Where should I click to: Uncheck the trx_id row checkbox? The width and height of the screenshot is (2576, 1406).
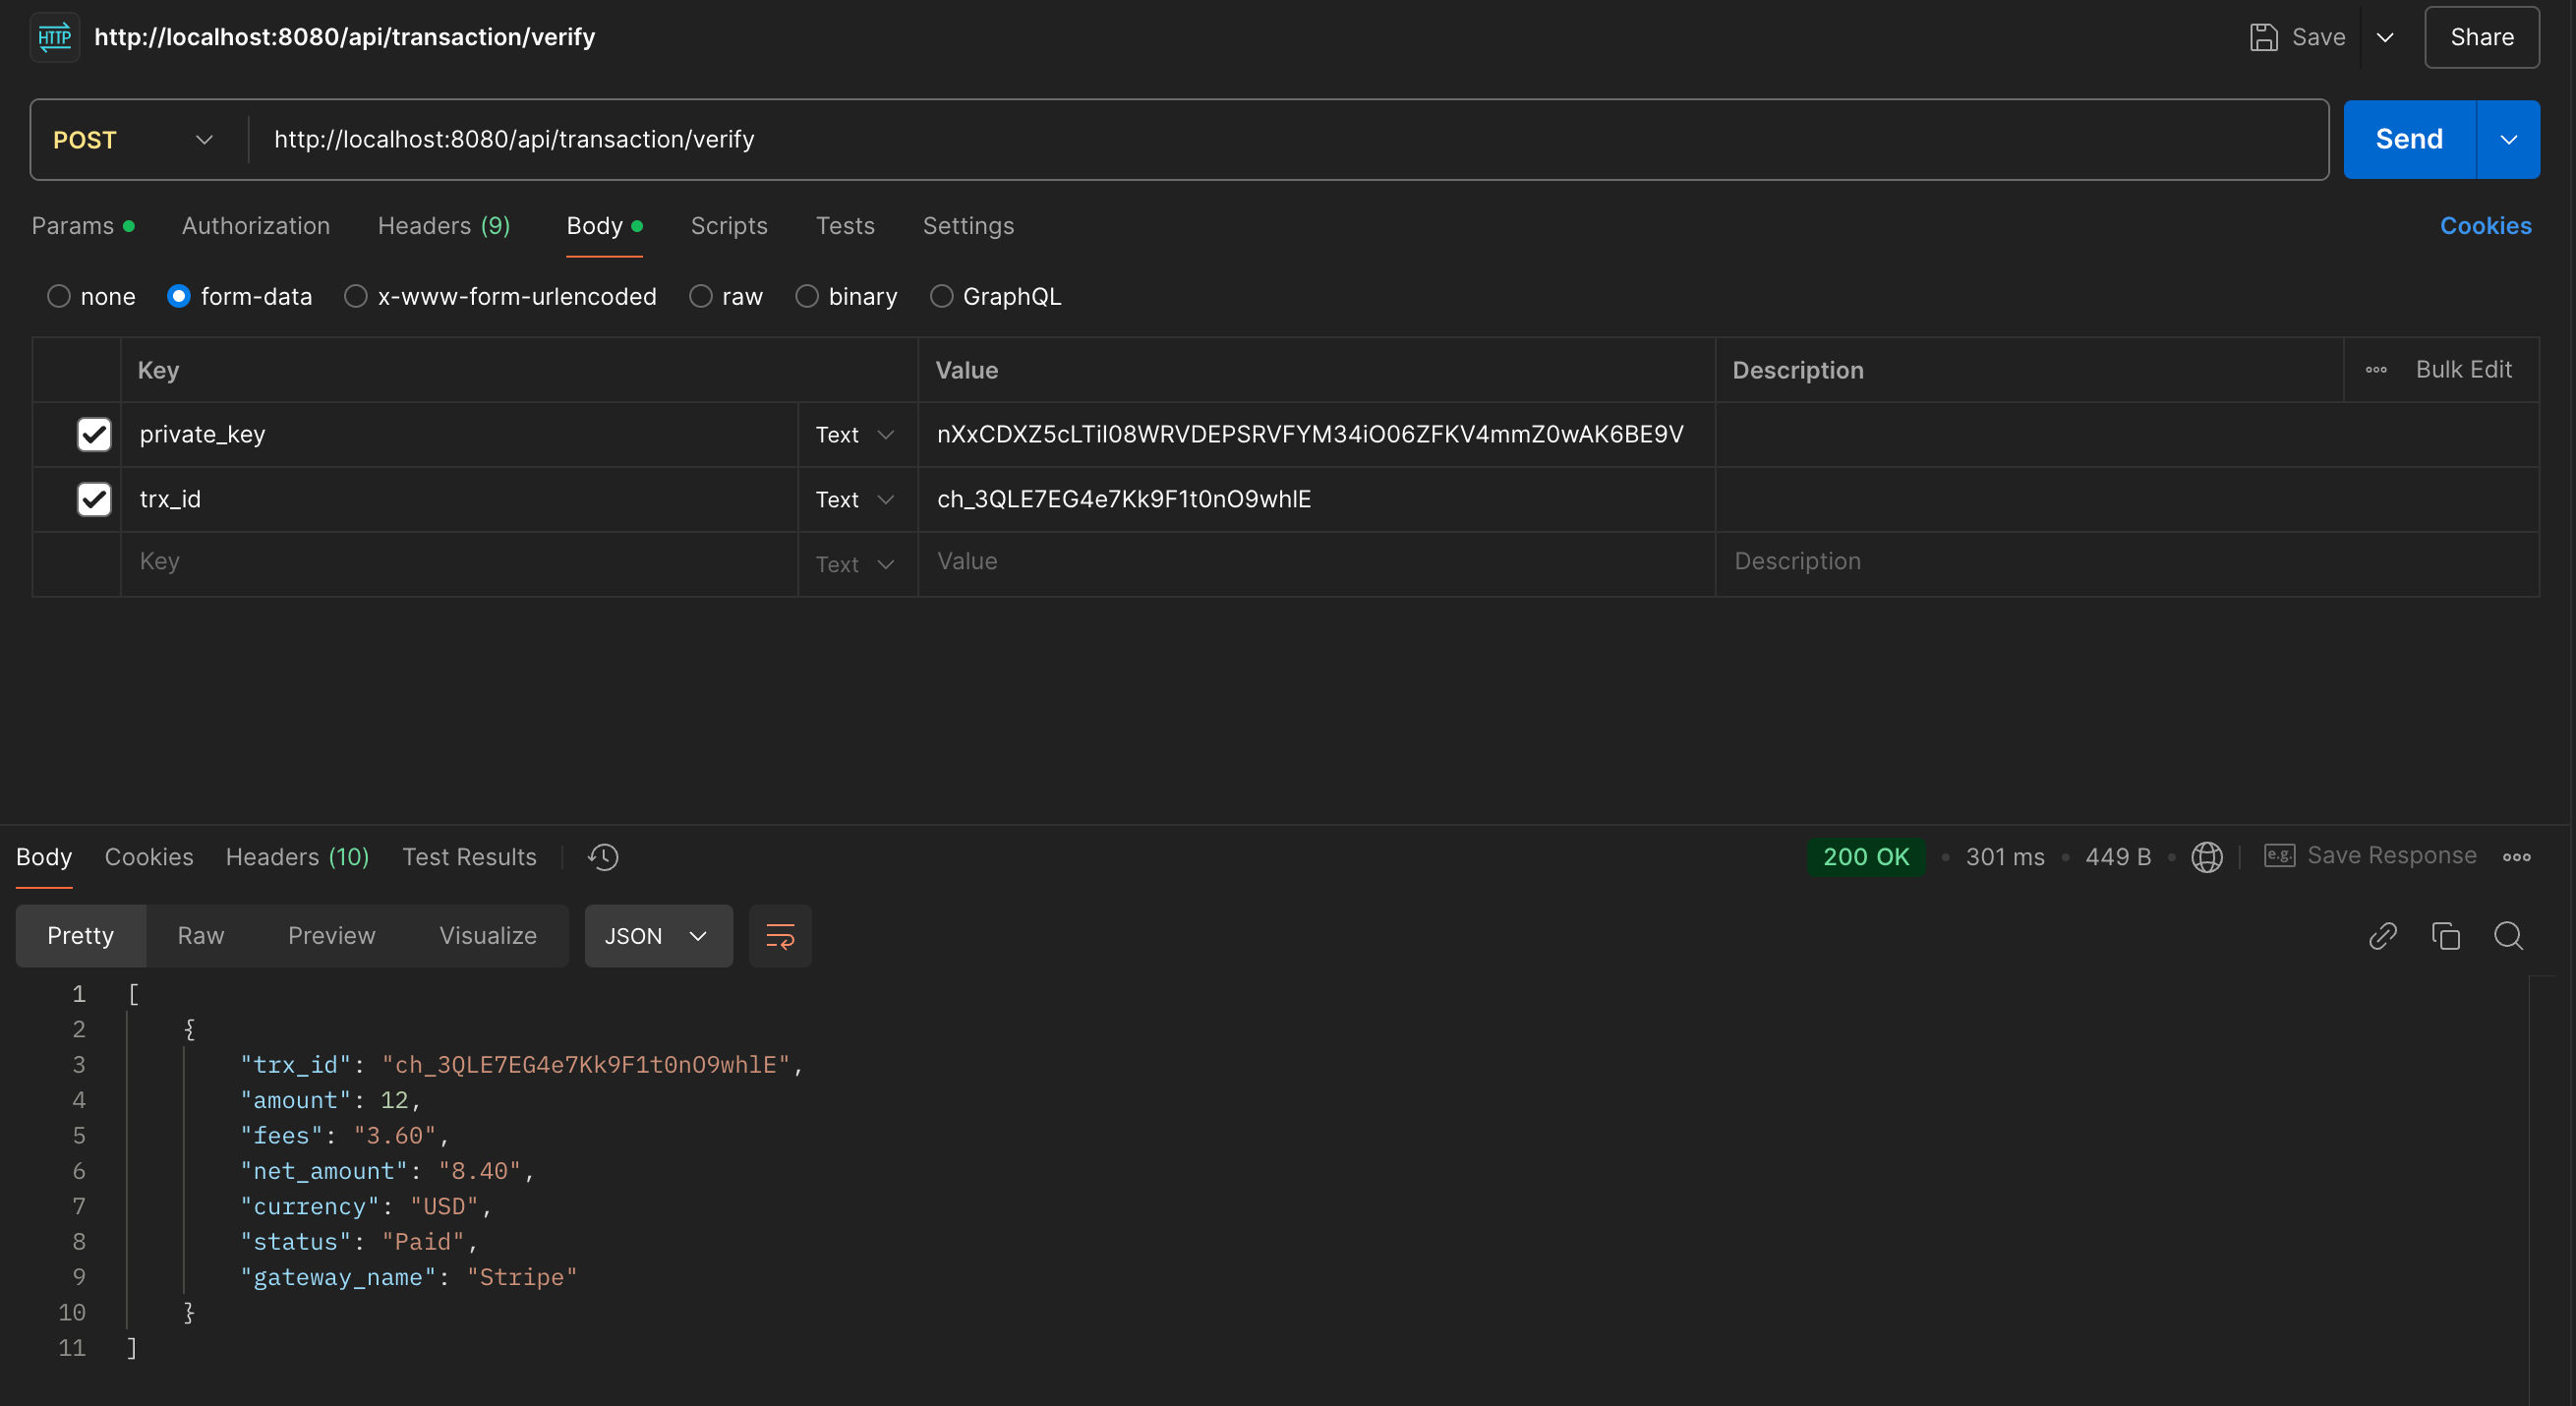pyautogui.click(x=94, y=499)
